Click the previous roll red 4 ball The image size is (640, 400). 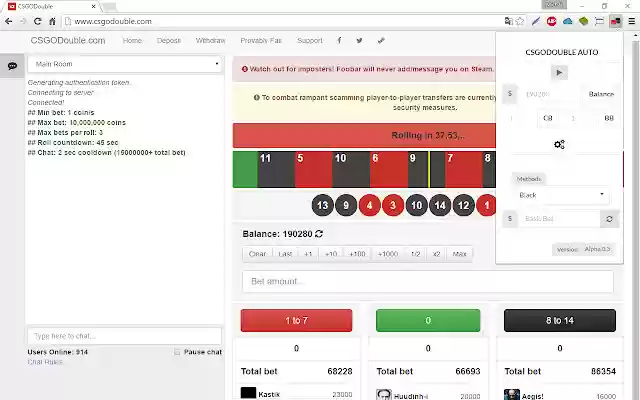[369, 205]
